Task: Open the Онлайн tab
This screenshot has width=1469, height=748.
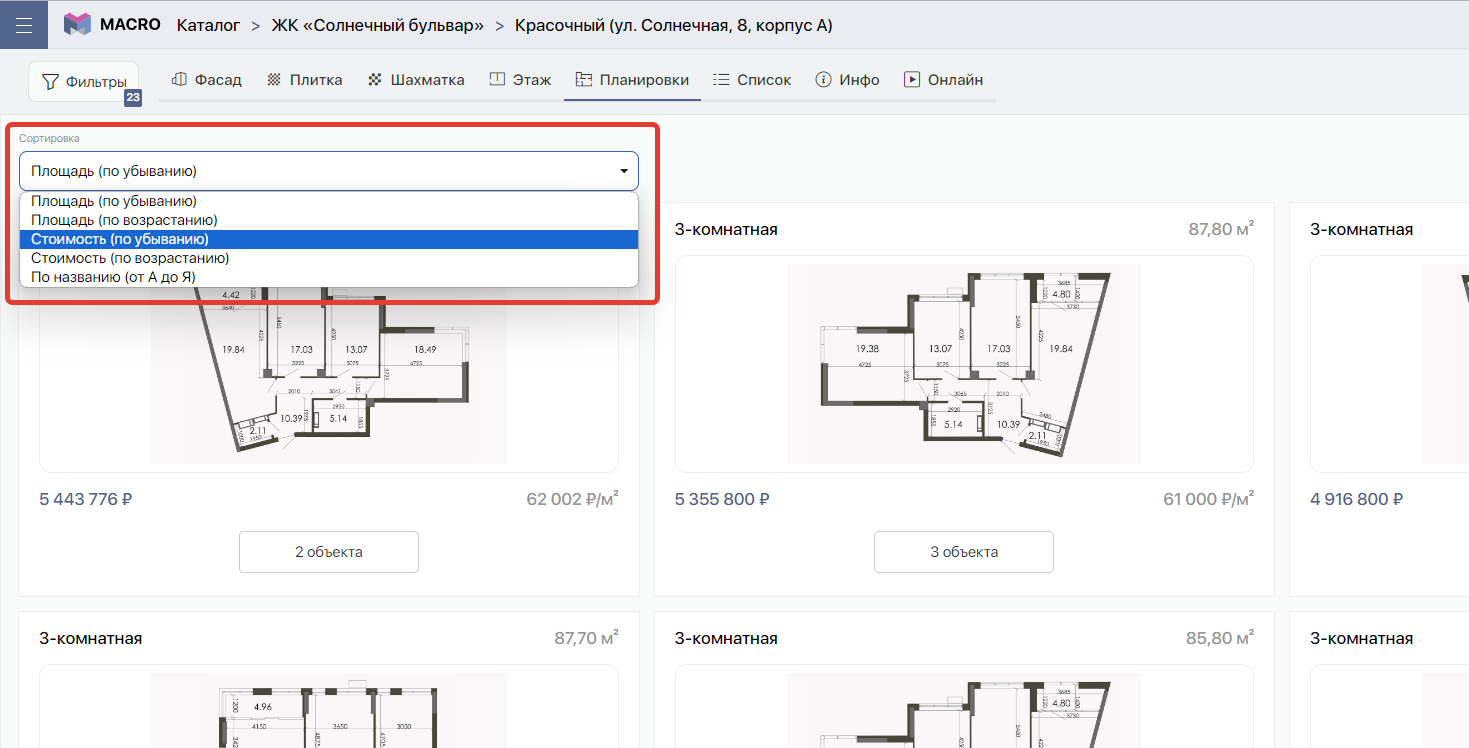Action: [943, 80]
